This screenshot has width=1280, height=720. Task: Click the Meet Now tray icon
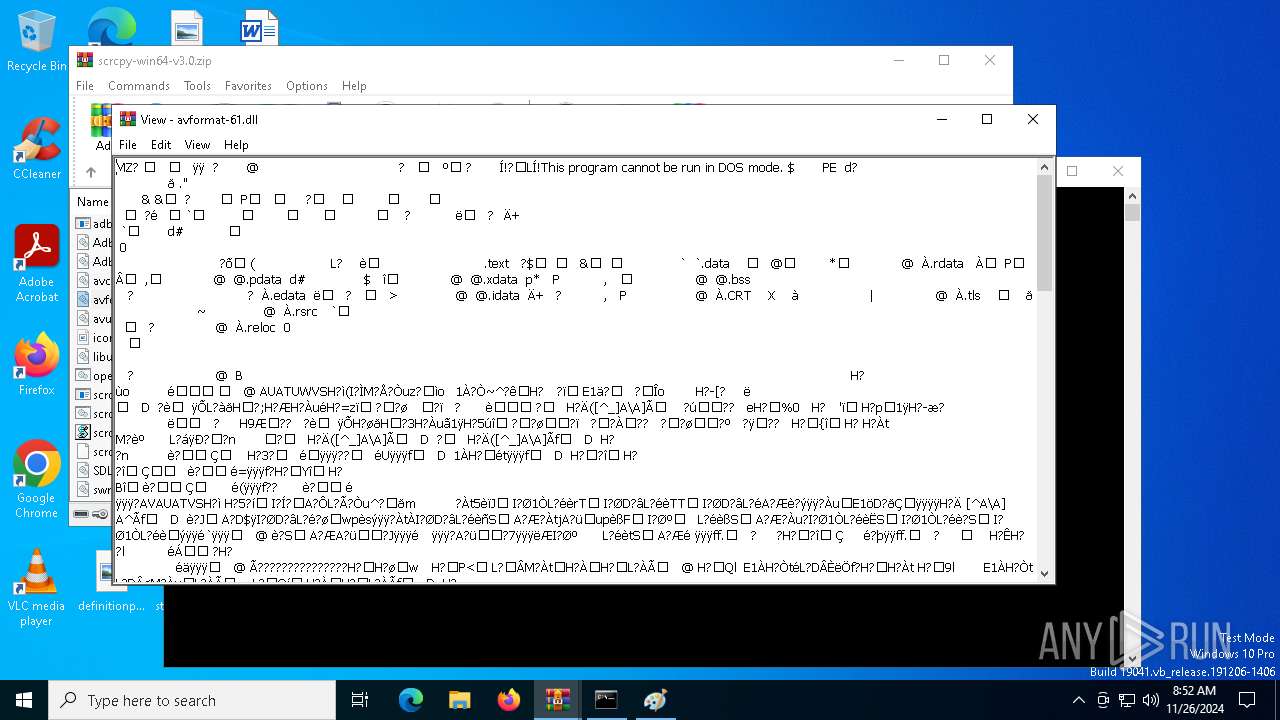[1103, 700]
